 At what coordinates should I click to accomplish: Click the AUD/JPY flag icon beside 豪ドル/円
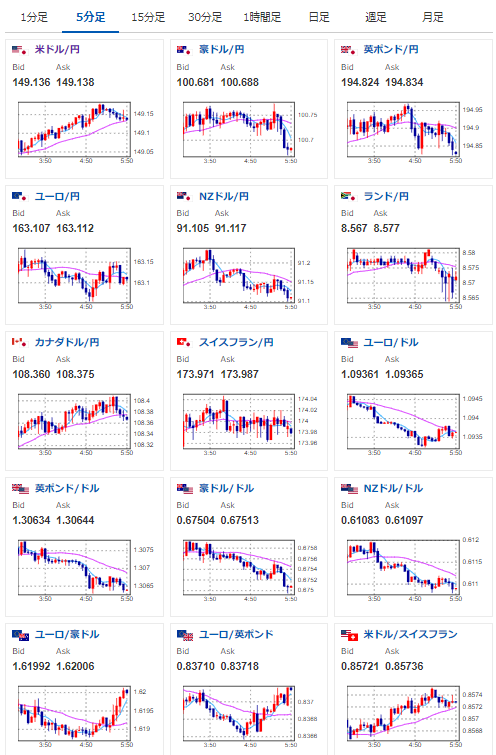[x=183, y=50]
